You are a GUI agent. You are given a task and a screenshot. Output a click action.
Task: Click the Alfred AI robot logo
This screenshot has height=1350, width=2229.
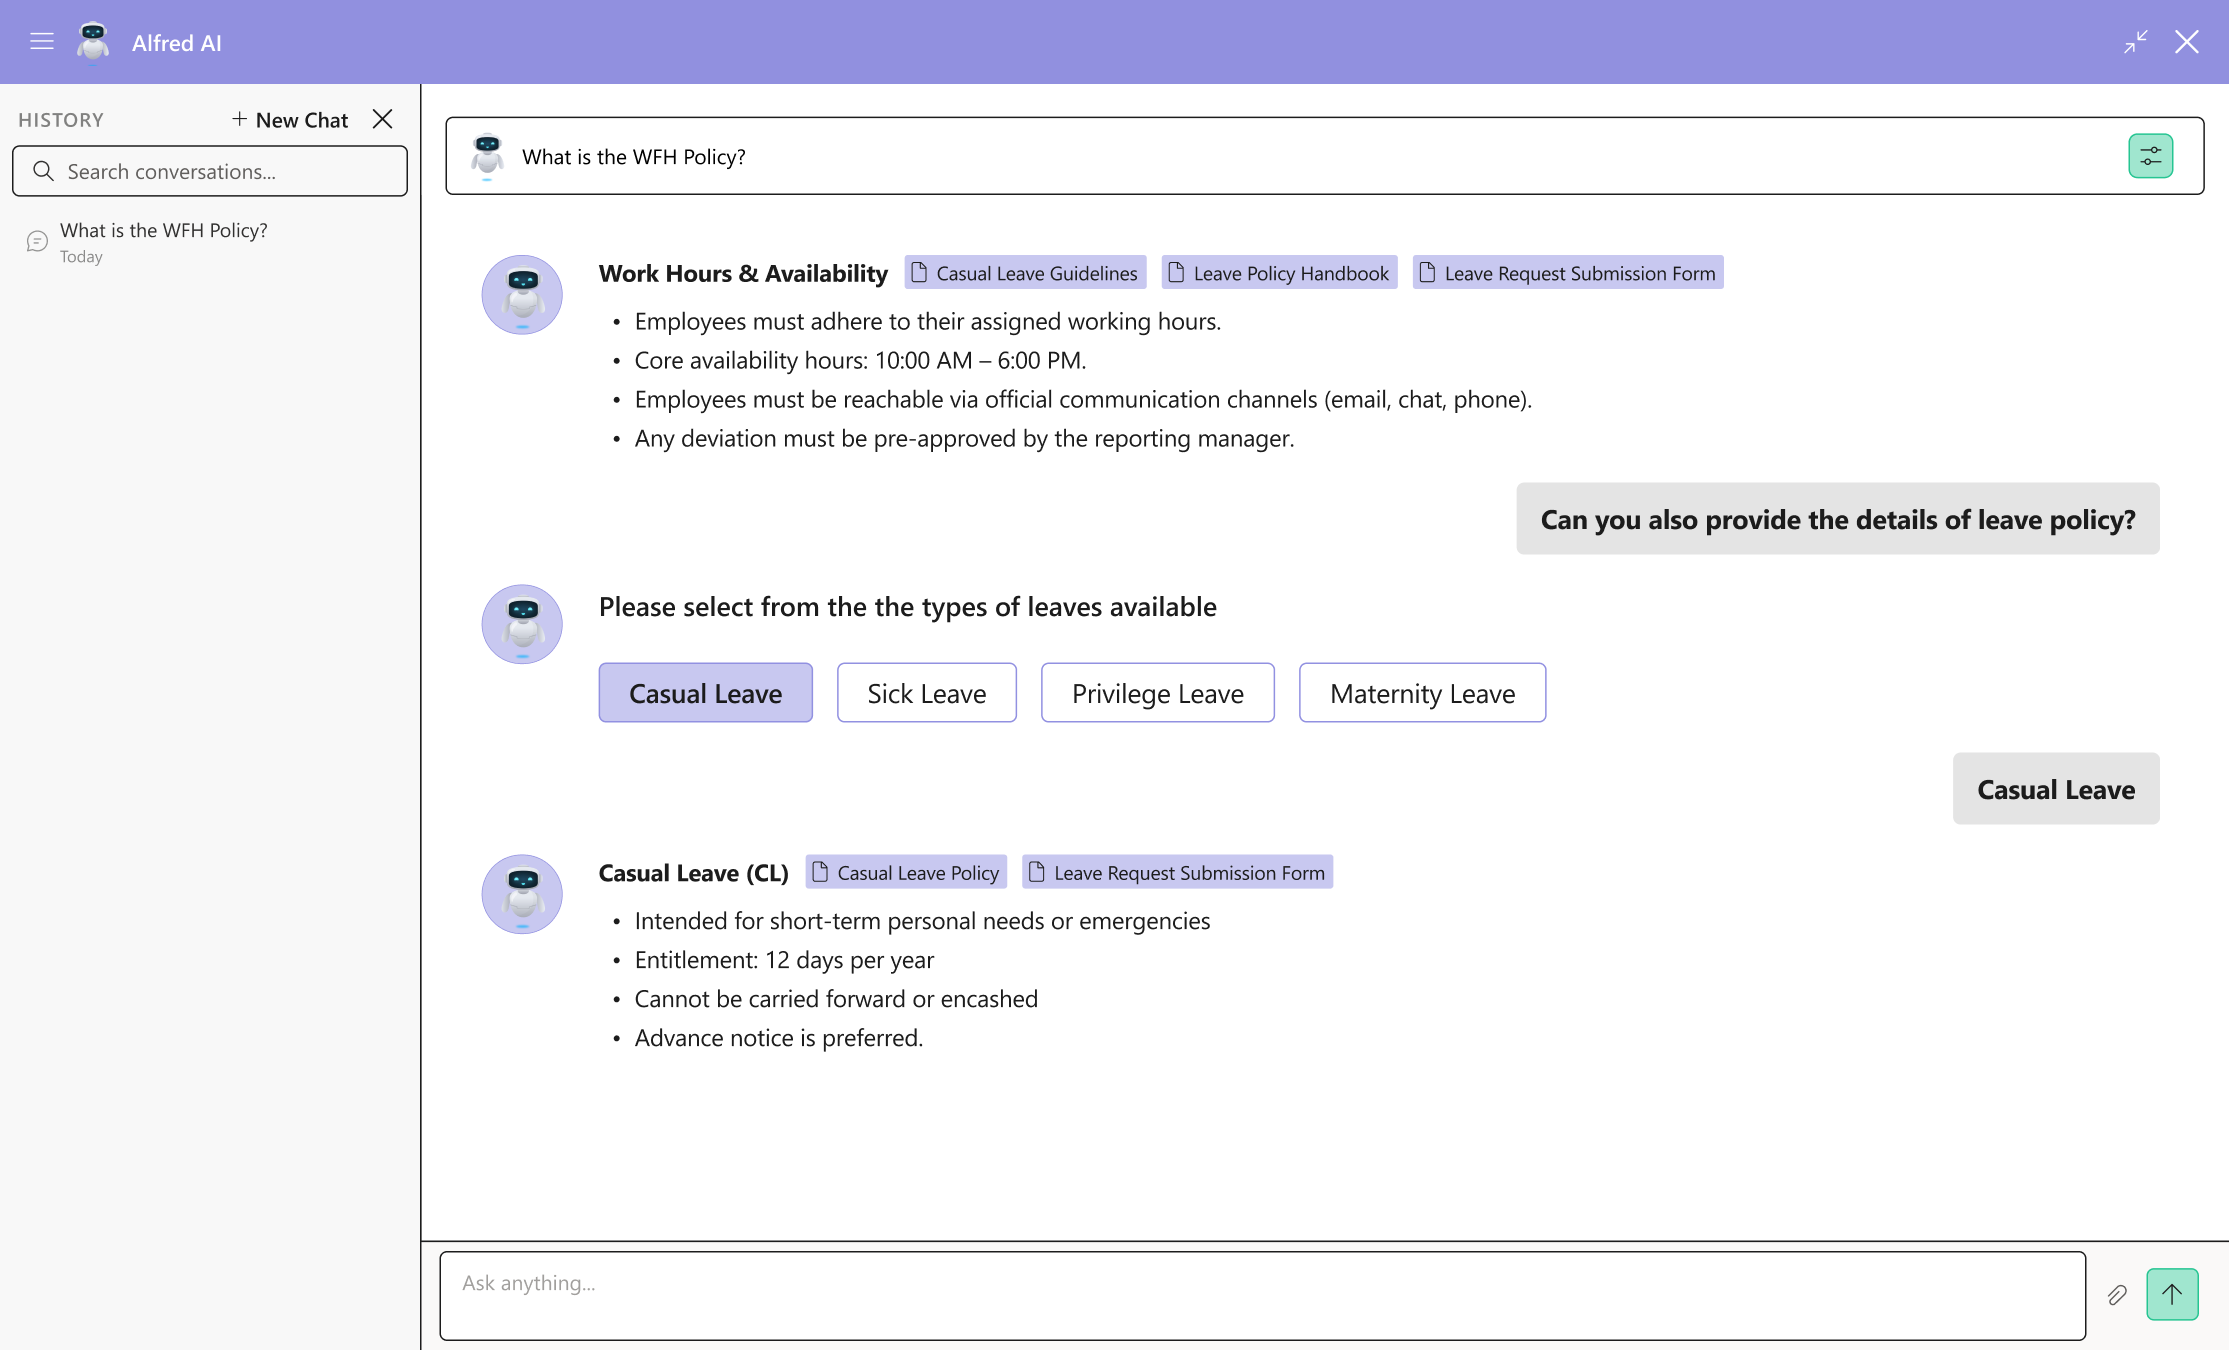(93, 42)
